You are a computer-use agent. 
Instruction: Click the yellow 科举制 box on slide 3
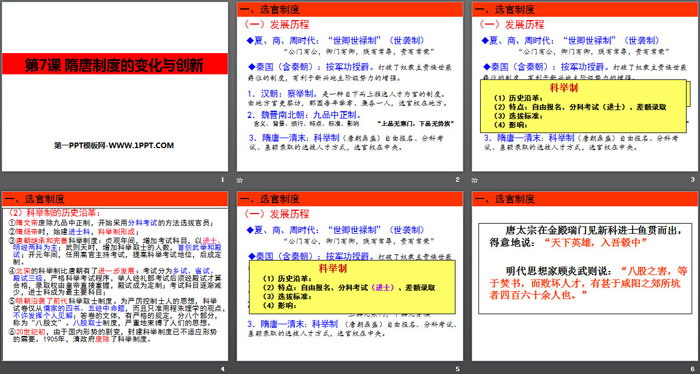[583, 106]
